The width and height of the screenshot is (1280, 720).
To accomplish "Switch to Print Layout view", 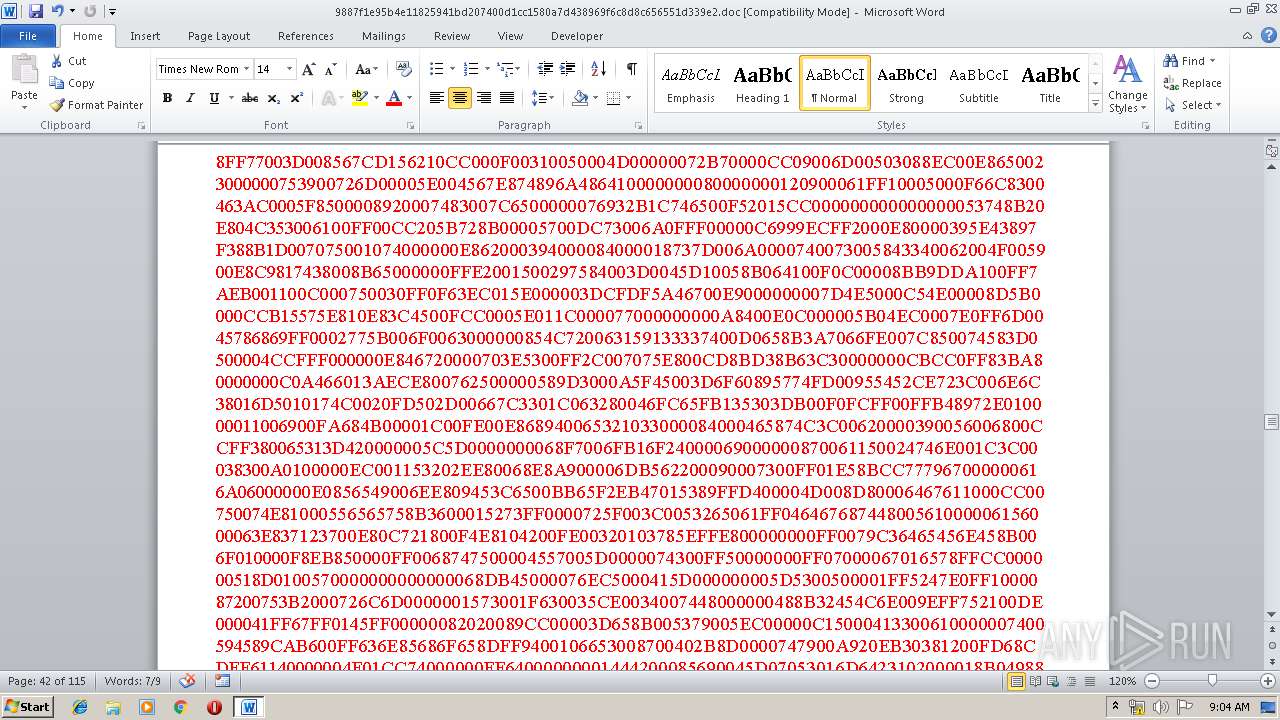I will 1016,681.
